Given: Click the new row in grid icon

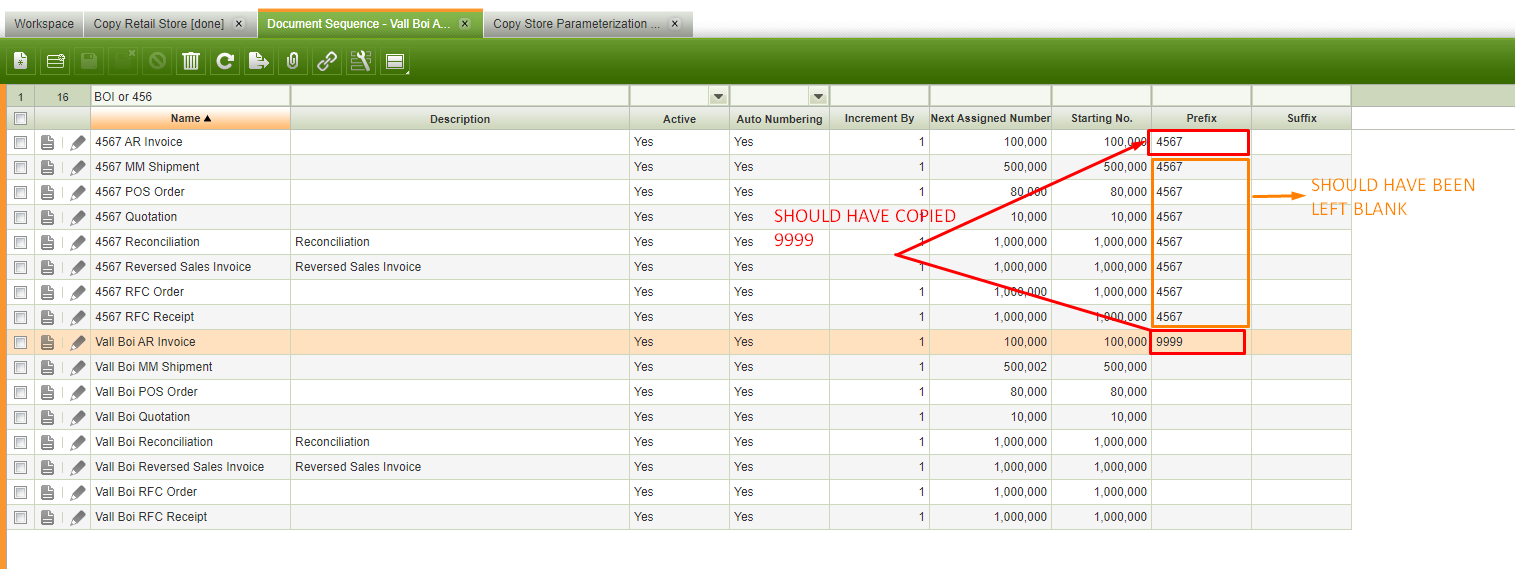Looking at the screenshot, I should (55, 62).
